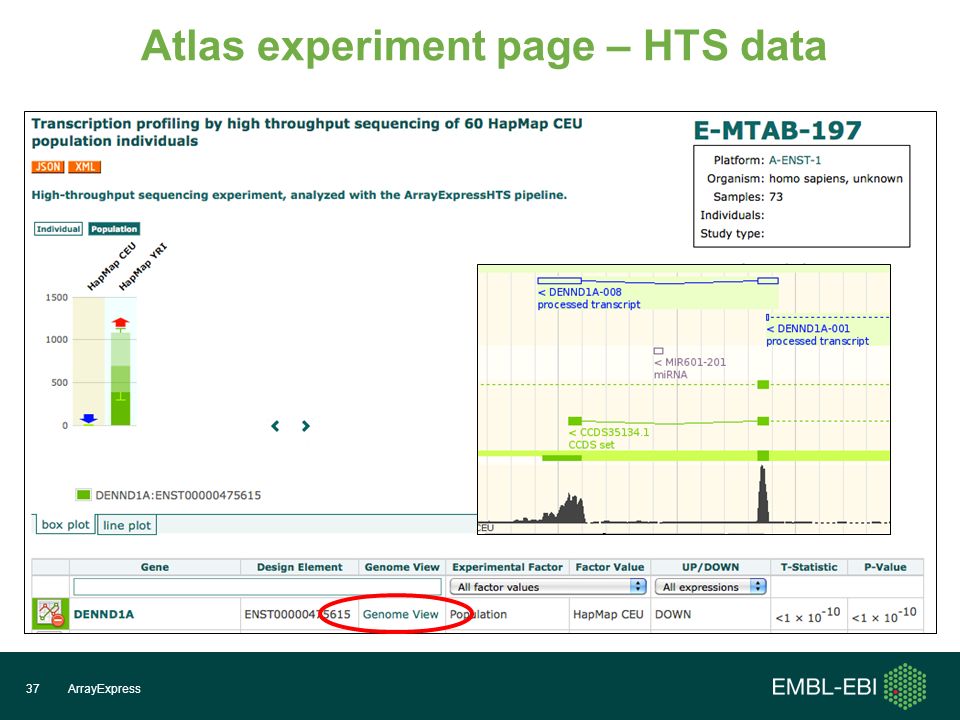The width and height of the screenshot is (960, 720).
Task: Open the DENND1A gene link
Action: [103, 614]
